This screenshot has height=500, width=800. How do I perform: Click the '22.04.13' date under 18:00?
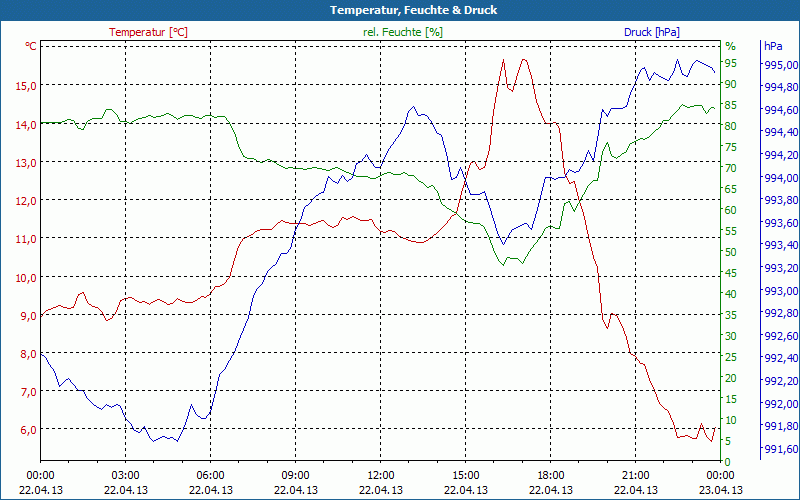coord(551,490)
